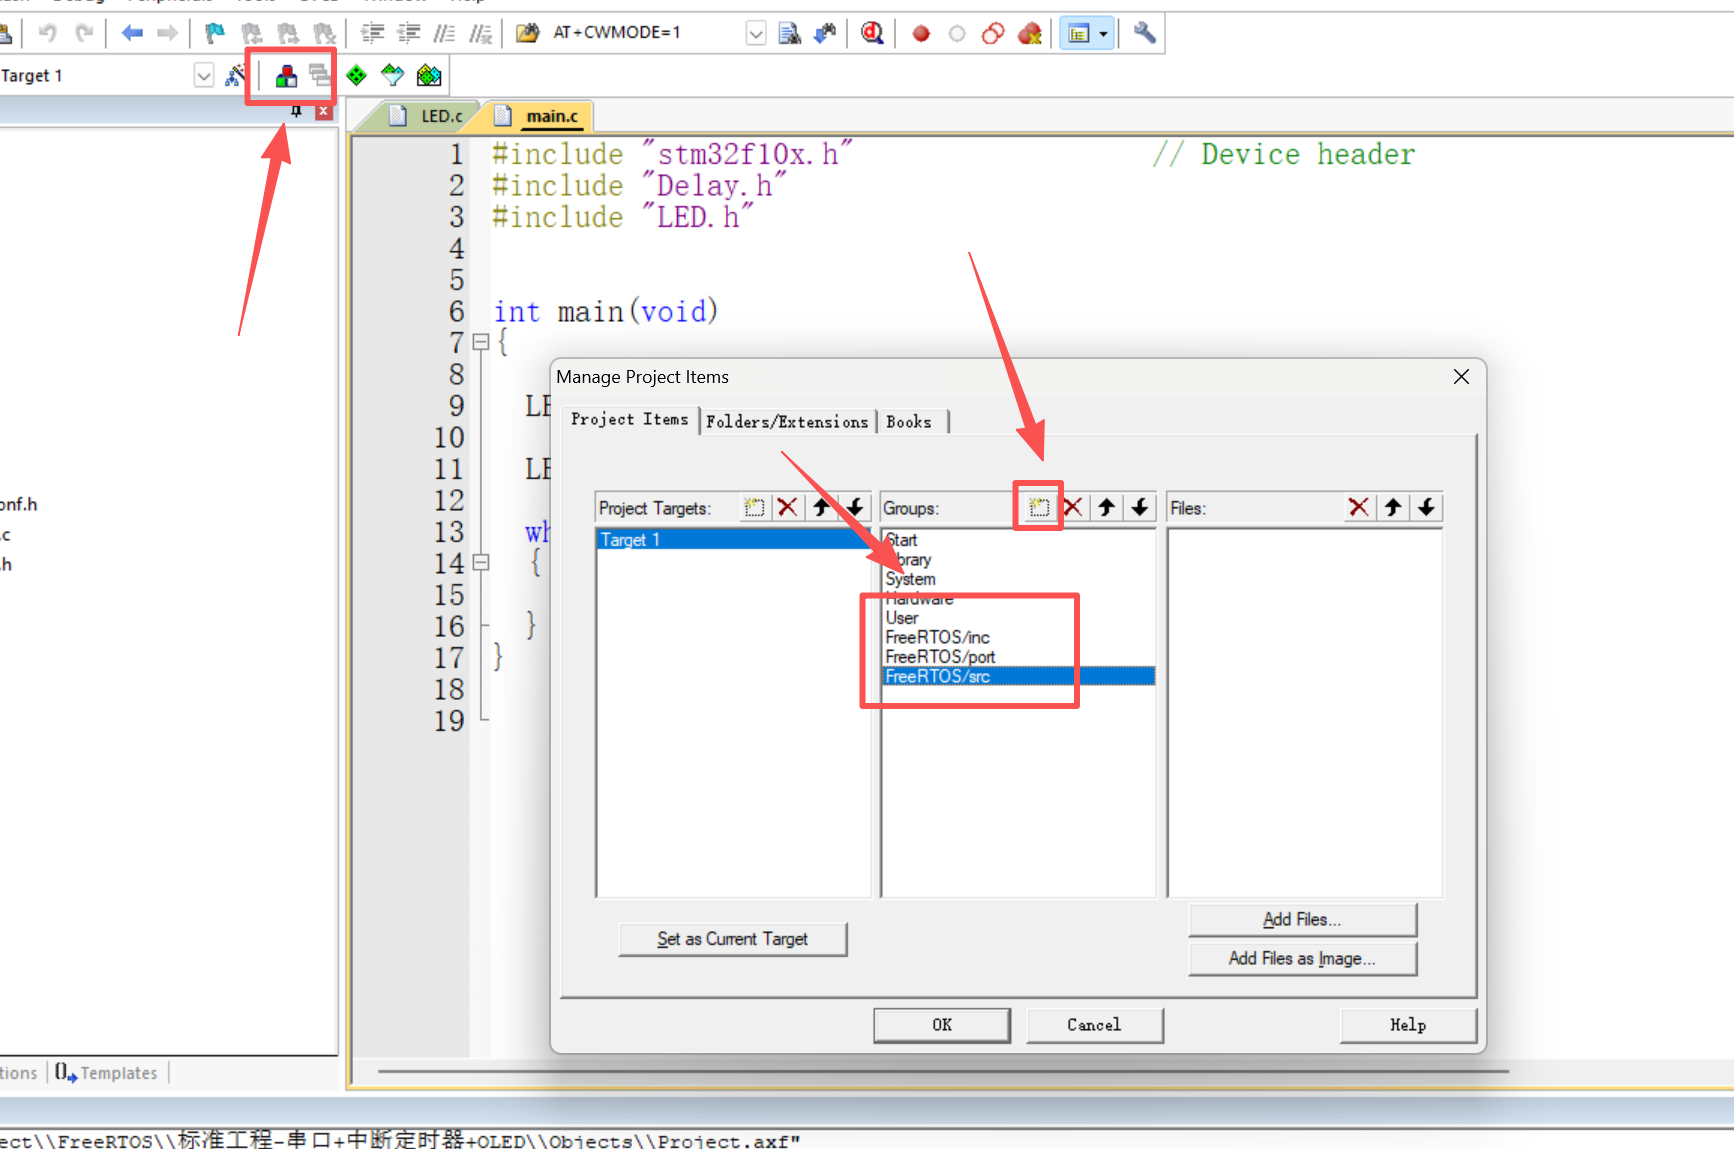This screenshot has width=1734, height=1149.
Task: Create a new group in Groups list
Action: (1039, 508)
